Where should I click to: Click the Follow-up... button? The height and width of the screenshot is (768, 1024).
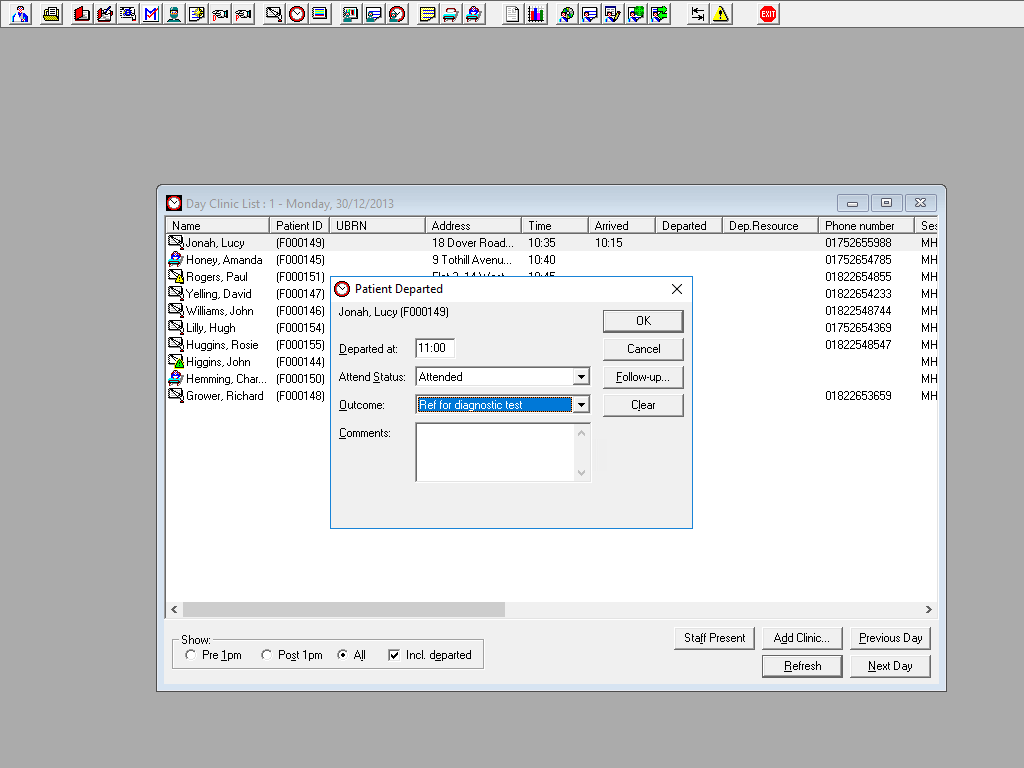(x=643, y=377)
